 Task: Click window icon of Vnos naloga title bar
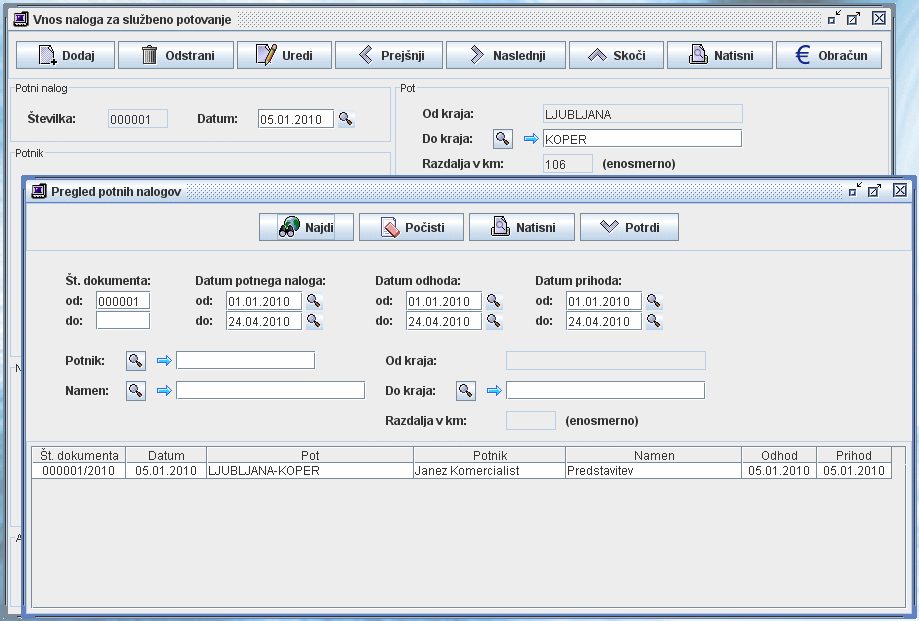[x=21, y=19]
